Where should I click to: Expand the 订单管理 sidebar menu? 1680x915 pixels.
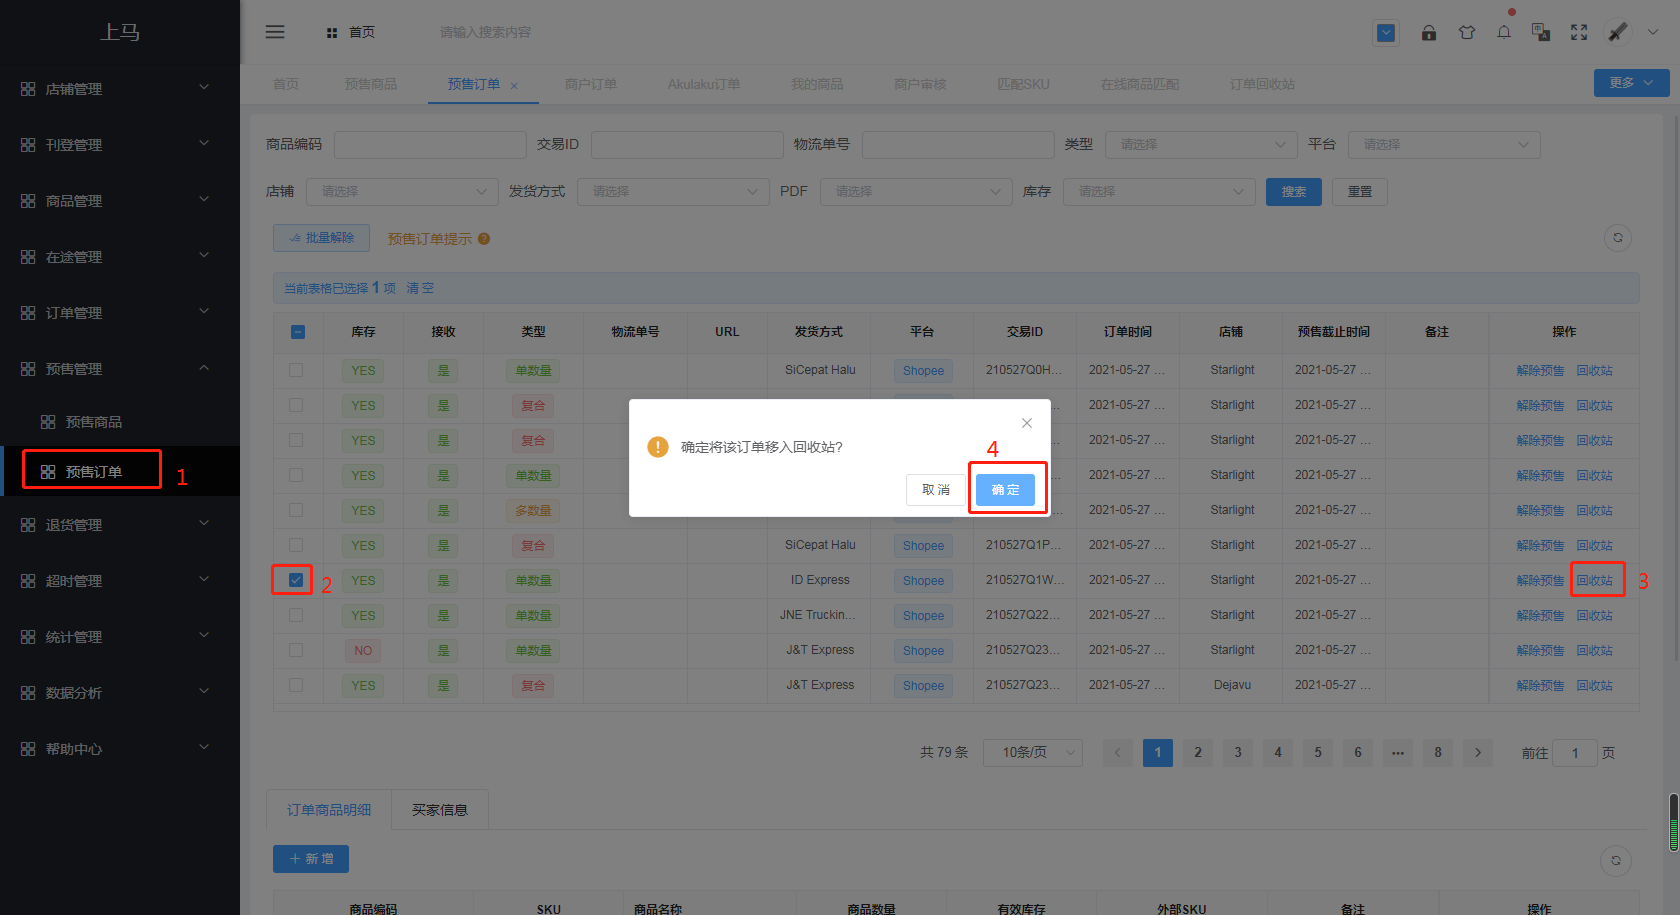coord(120,313)
